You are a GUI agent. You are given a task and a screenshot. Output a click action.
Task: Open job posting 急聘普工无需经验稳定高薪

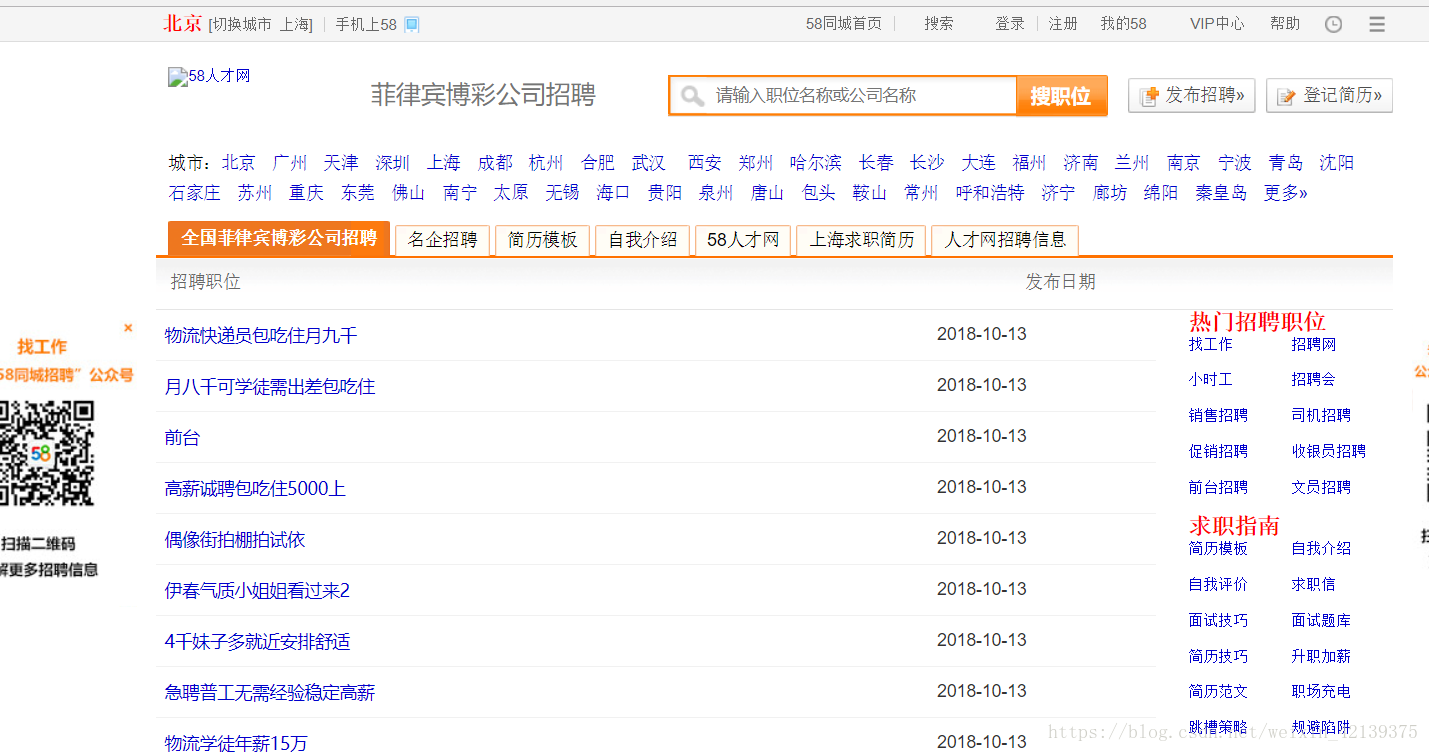click(x=270, y=693)
